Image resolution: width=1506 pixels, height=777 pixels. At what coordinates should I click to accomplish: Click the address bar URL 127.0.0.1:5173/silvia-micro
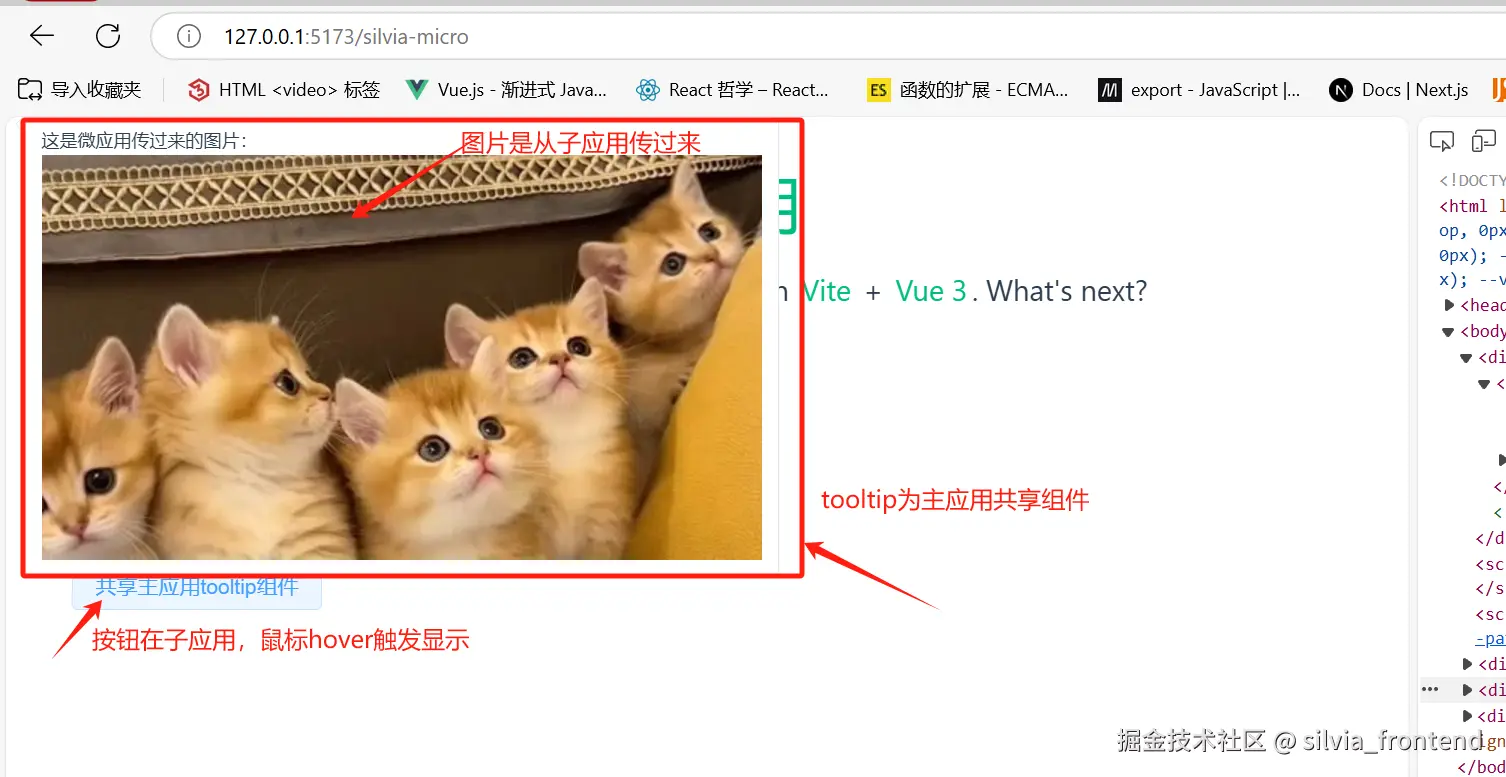[346, 37]
